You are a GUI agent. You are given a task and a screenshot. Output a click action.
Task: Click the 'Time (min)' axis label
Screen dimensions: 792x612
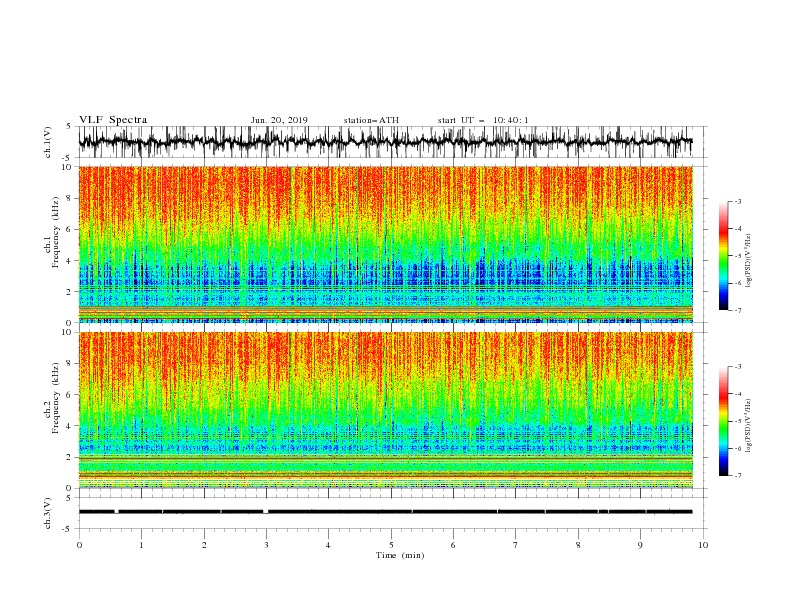coord(400,555)
